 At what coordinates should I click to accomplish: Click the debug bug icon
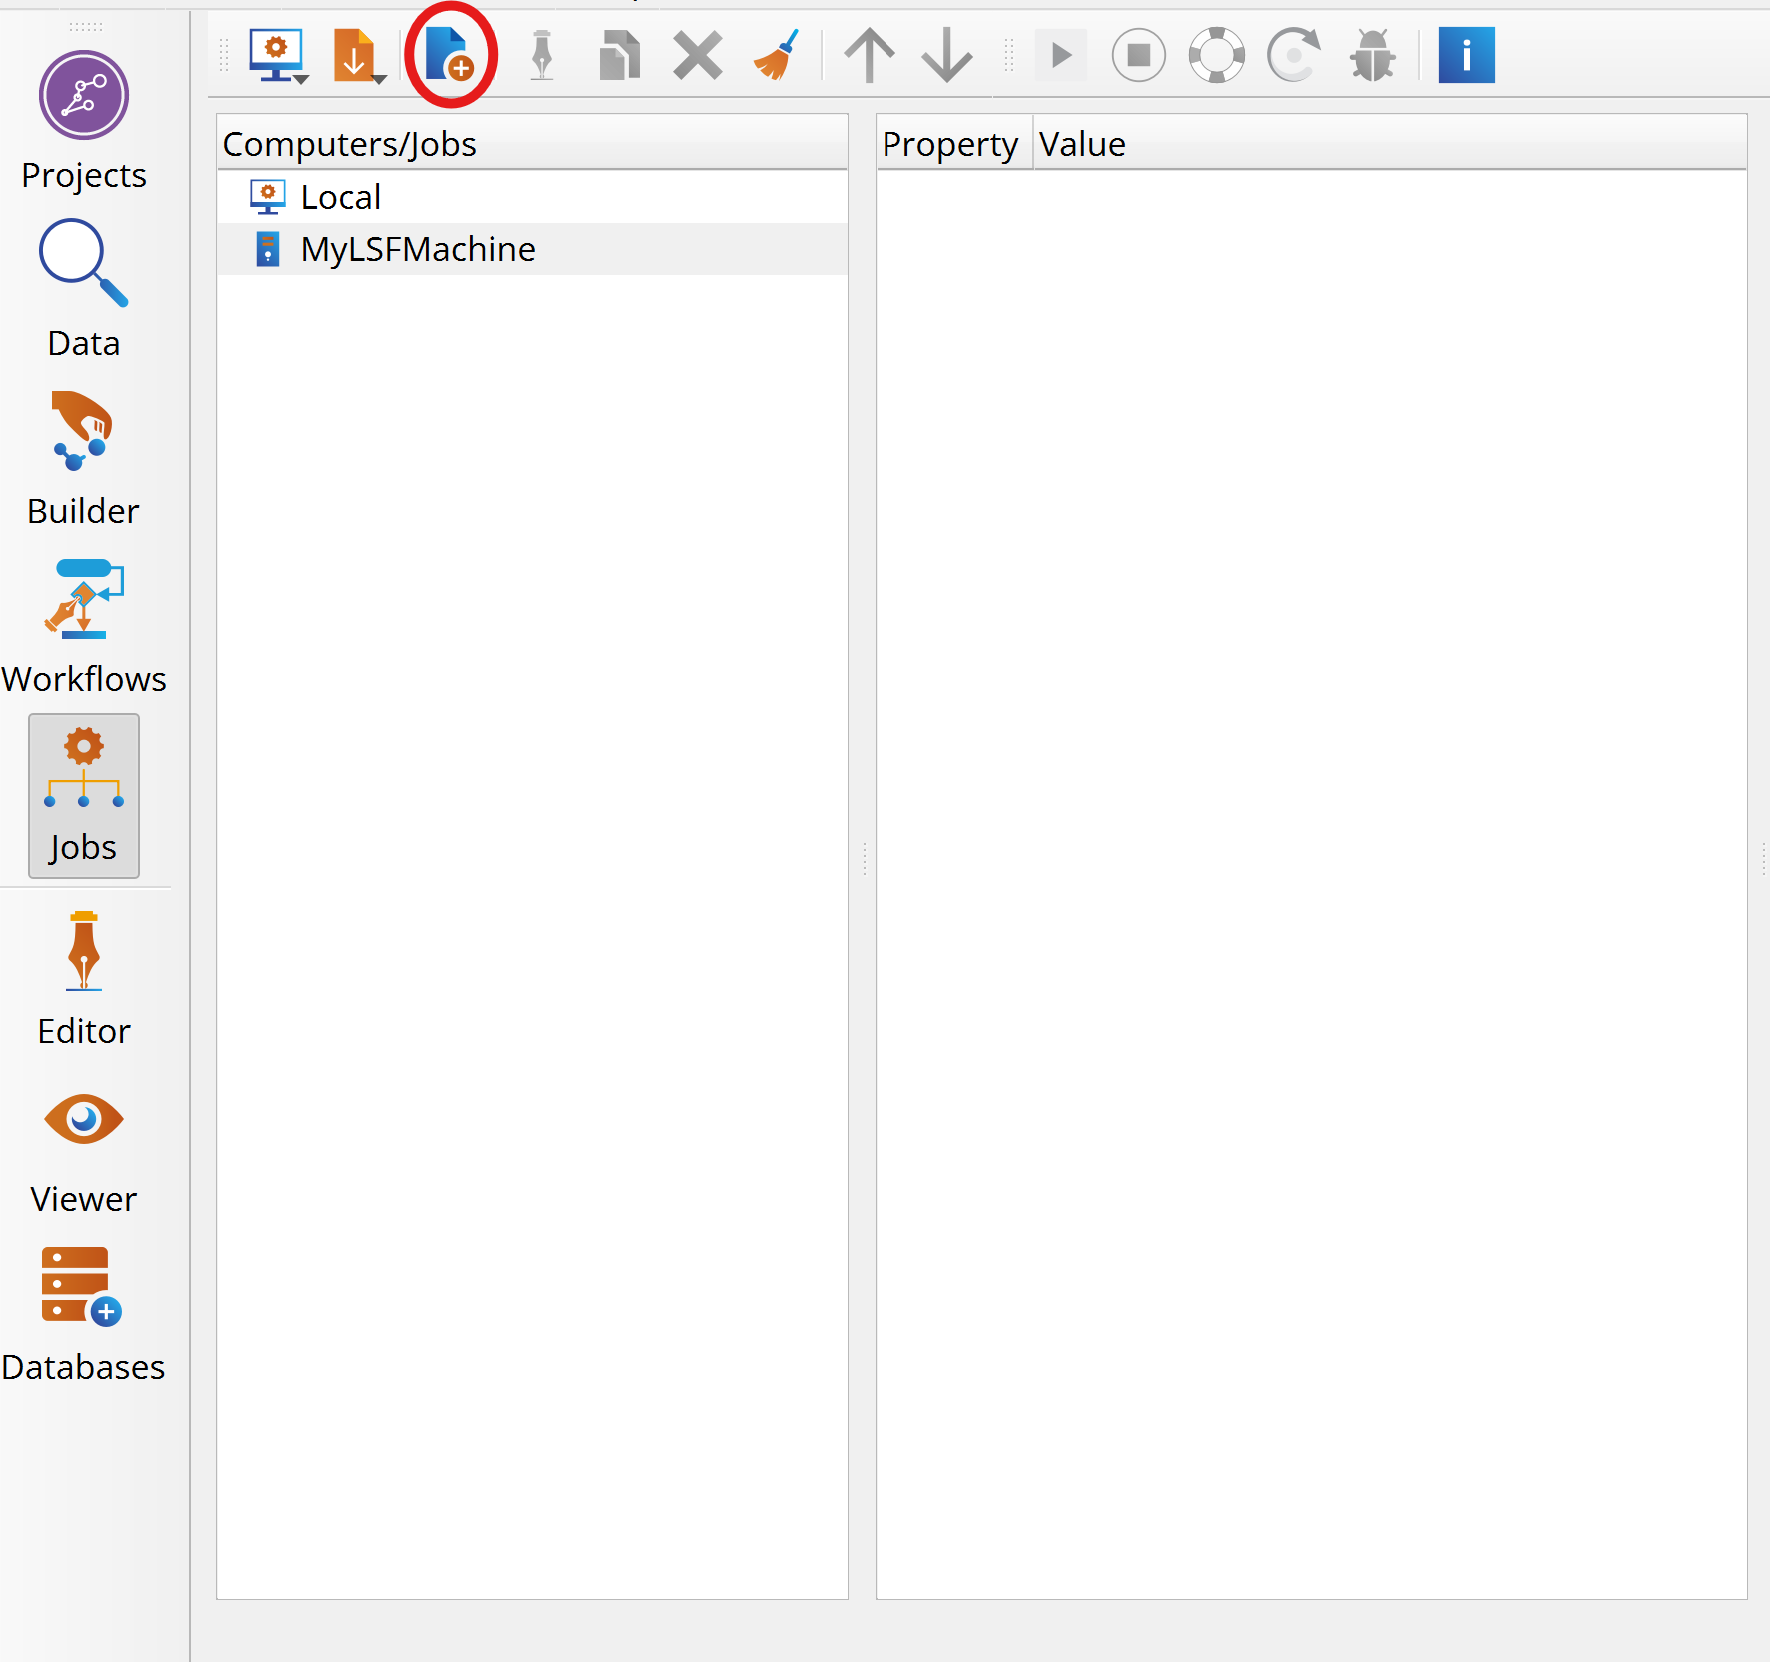tap(1372, 55)
